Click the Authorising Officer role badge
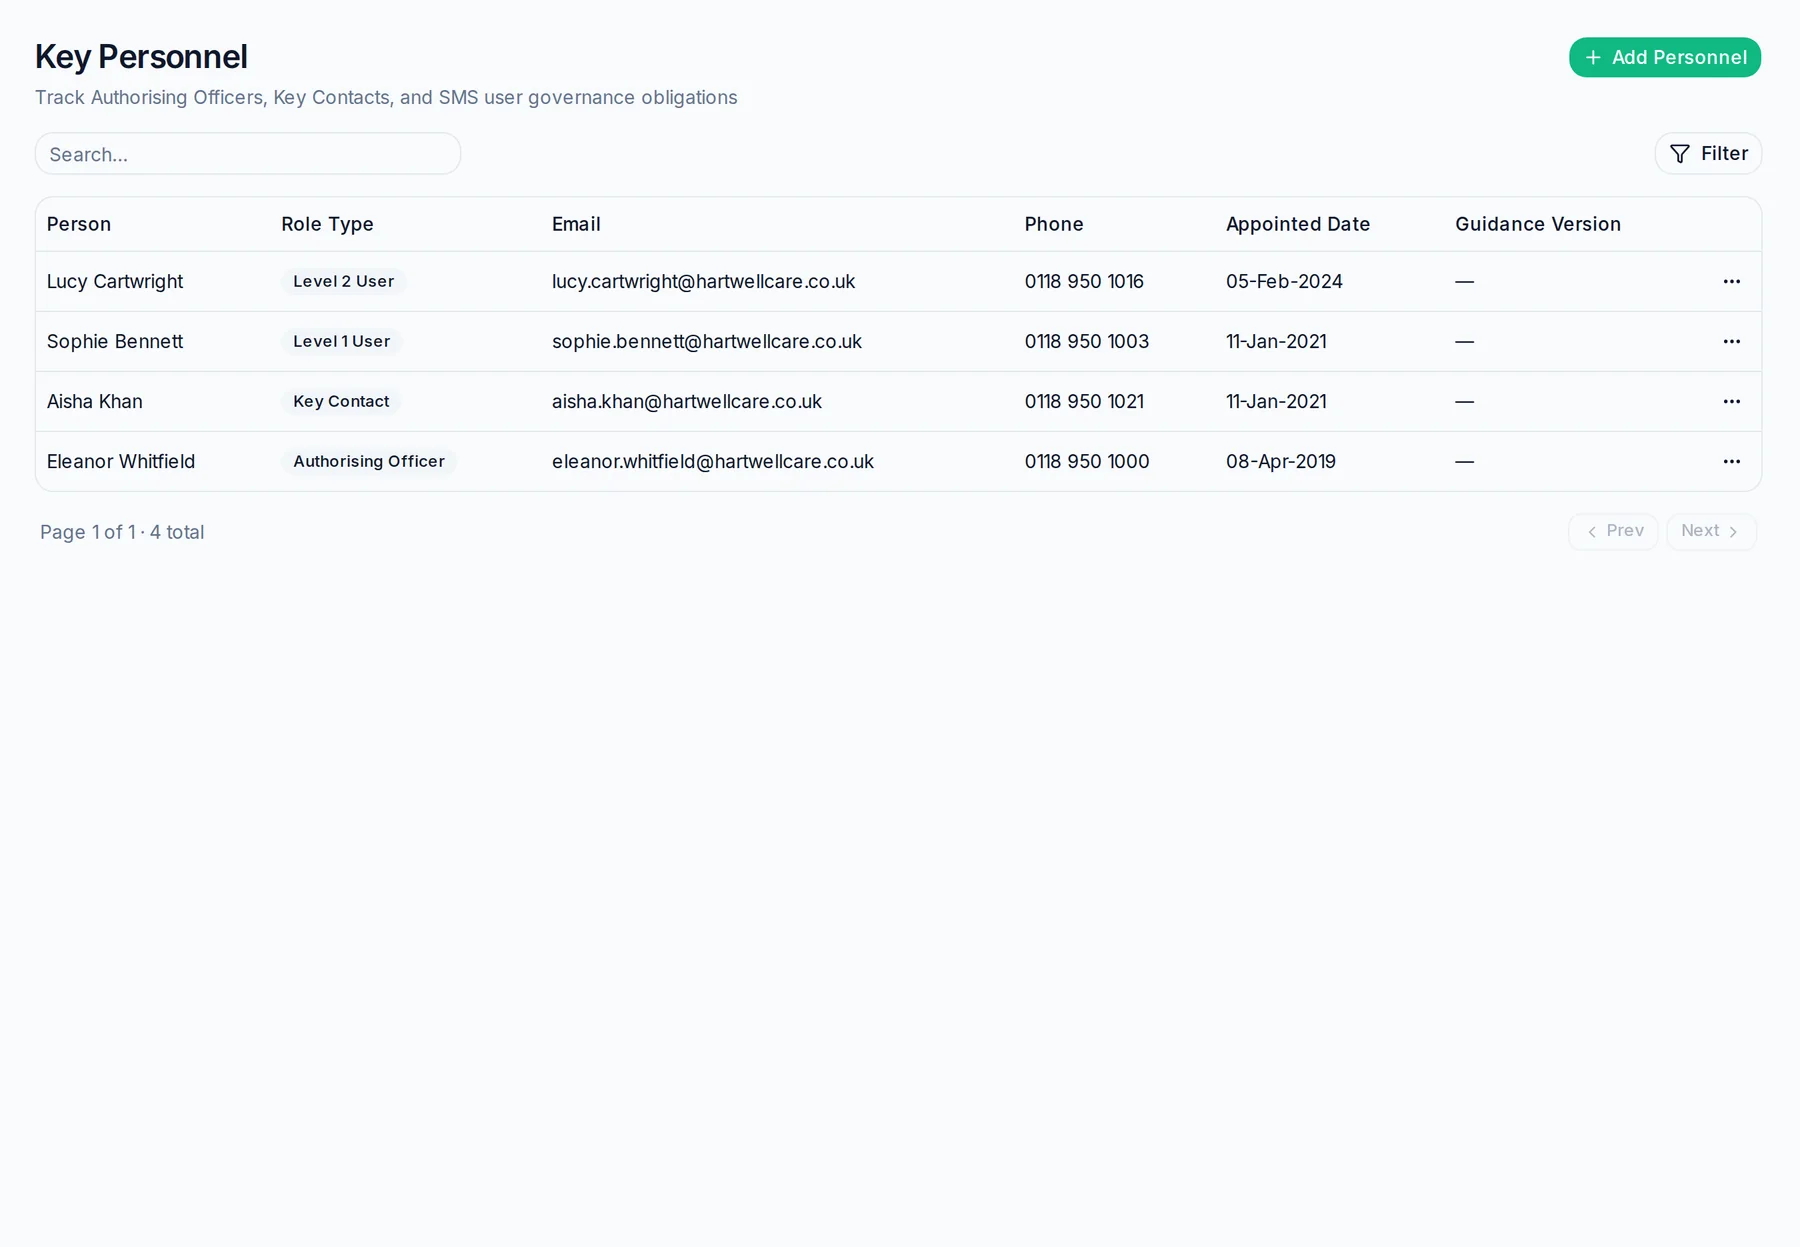This screenshot has height=1247, width=1800. 369,462
